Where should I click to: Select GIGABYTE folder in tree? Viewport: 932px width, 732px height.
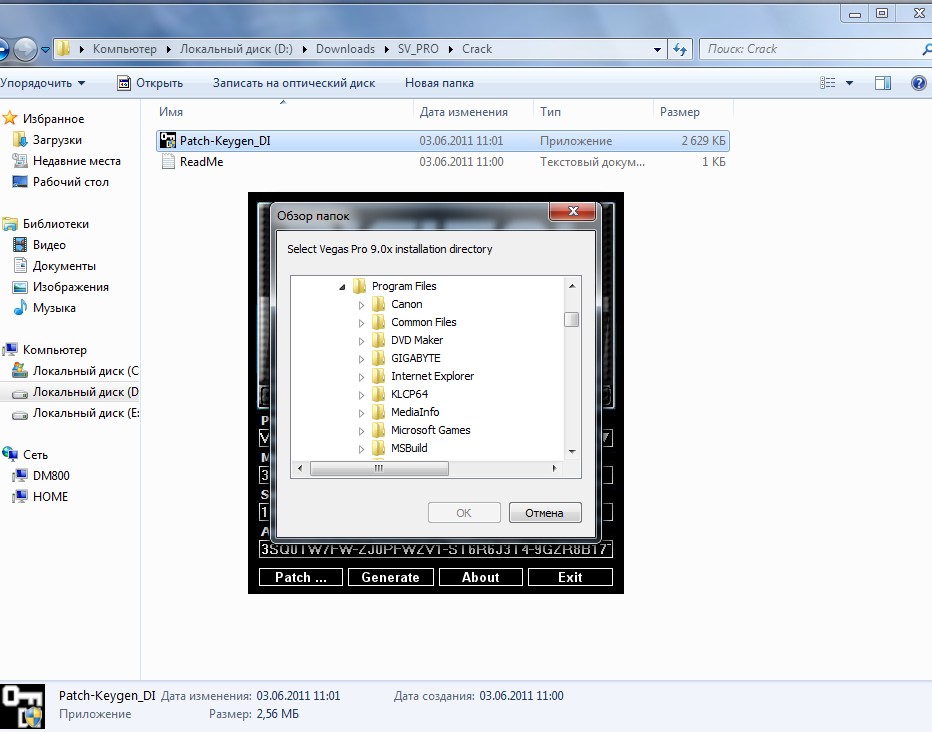tap(415, 358)
